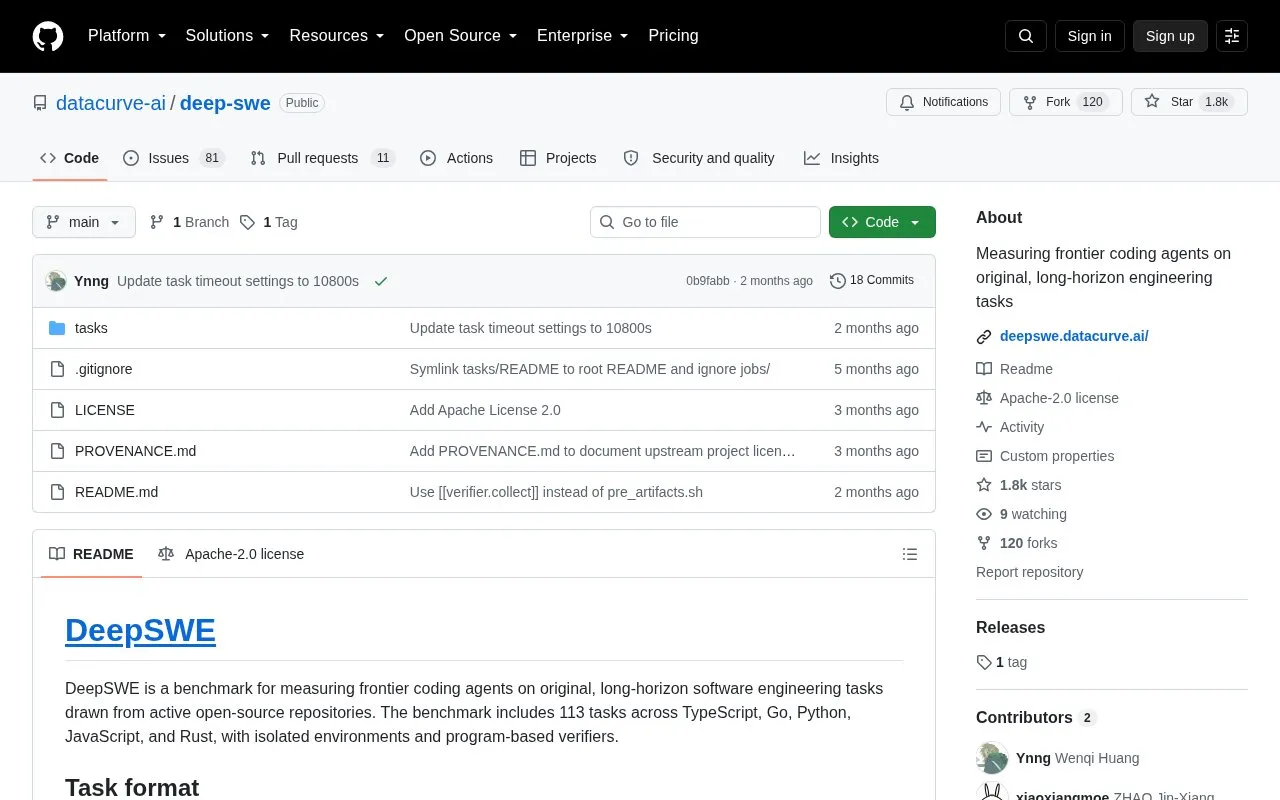1280x800 pixels.
Task: Open commit hash 0b9fabb
Action: click(708, 281)
